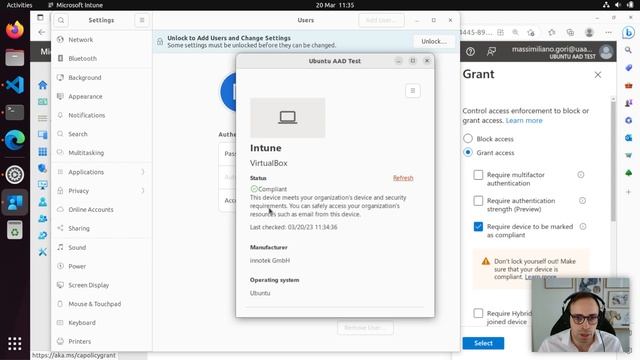
Task: Click the plus icon in Edge sidebar
Action: click(629, 192)
